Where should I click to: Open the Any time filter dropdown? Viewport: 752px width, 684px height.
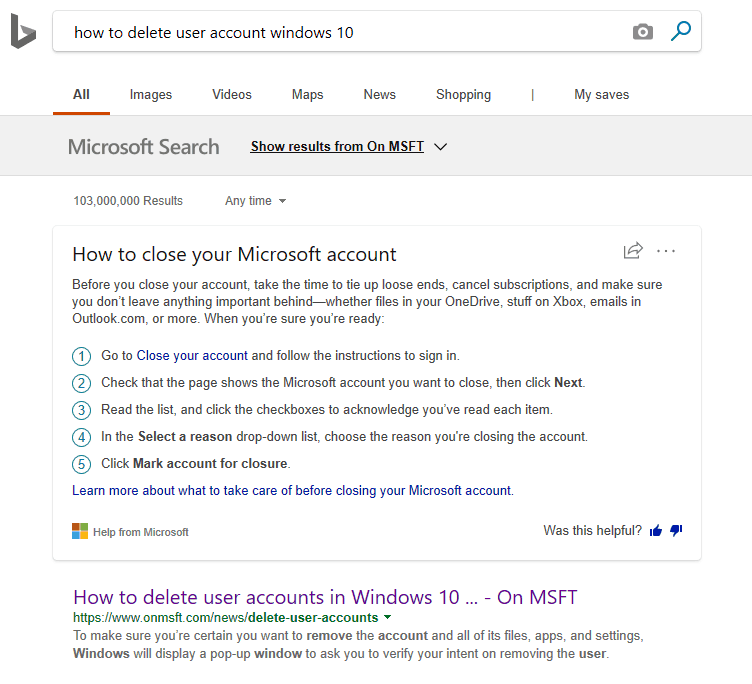point(255,201)
